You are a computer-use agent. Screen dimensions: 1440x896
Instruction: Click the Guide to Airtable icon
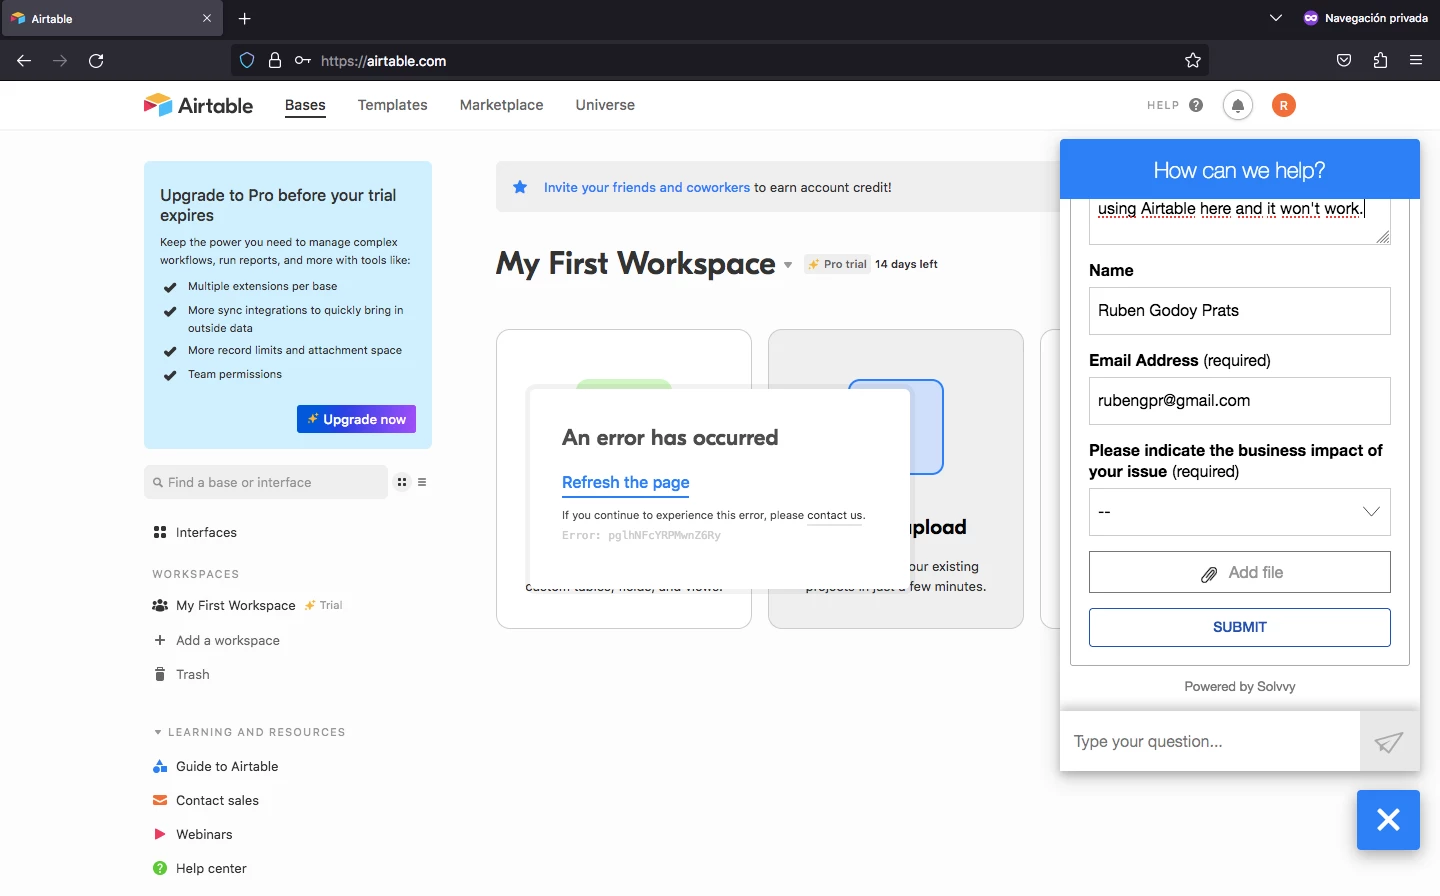[x=160, y=766]
